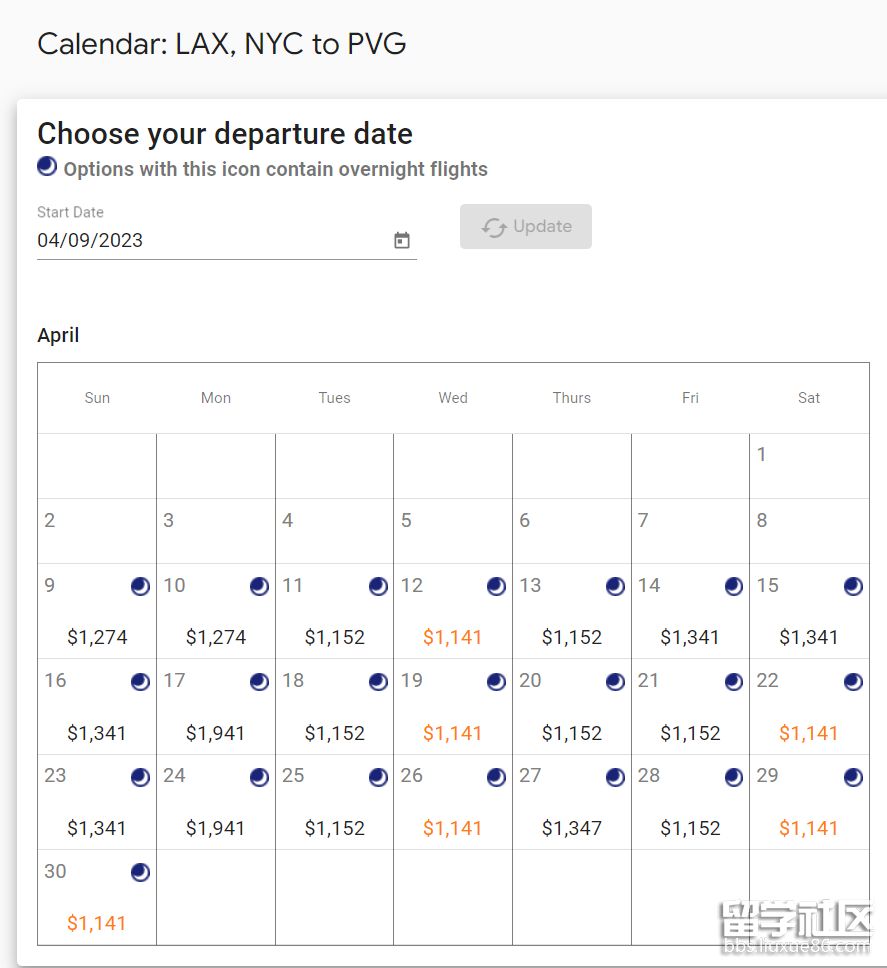Select the $1,141 fare on April 29
Screen dimensions: 887x968
point(809,828)
